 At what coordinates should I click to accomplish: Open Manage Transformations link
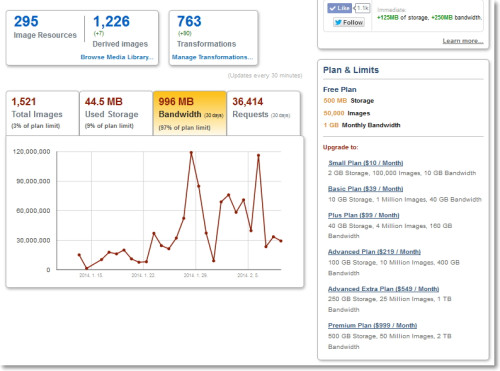(212, 57)
